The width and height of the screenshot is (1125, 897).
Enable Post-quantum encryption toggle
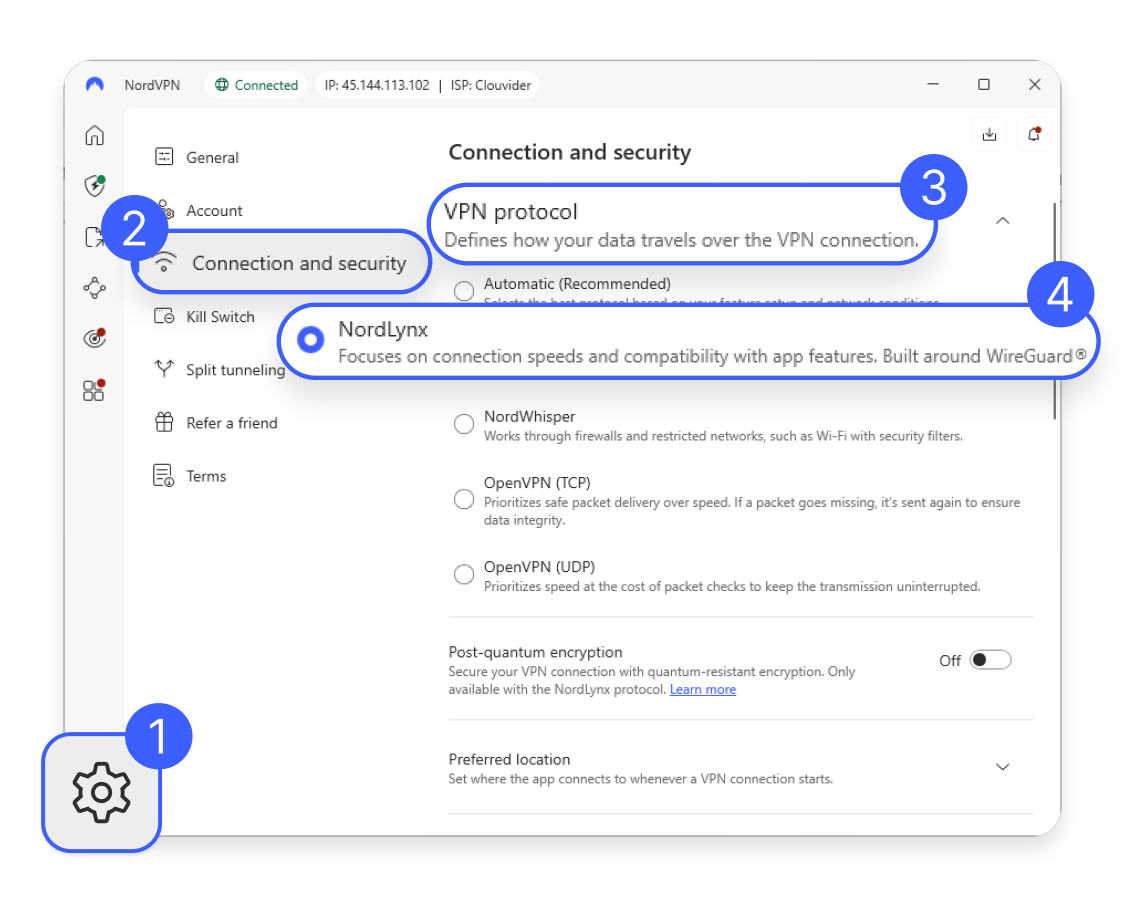pos(991,659)
